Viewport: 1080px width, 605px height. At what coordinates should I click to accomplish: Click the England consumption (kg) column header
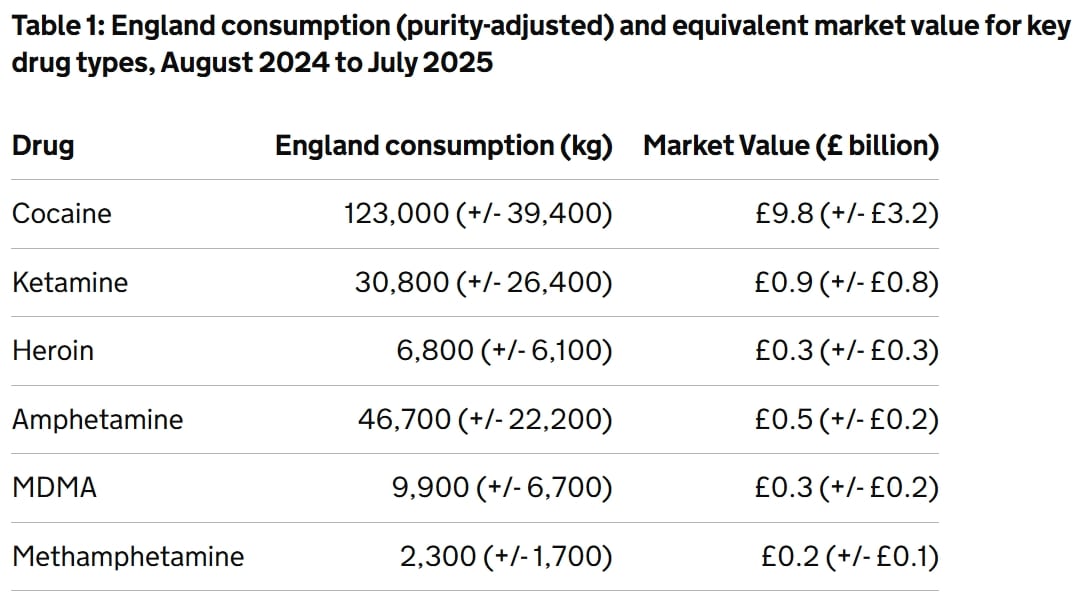click(x=443, y=146)
